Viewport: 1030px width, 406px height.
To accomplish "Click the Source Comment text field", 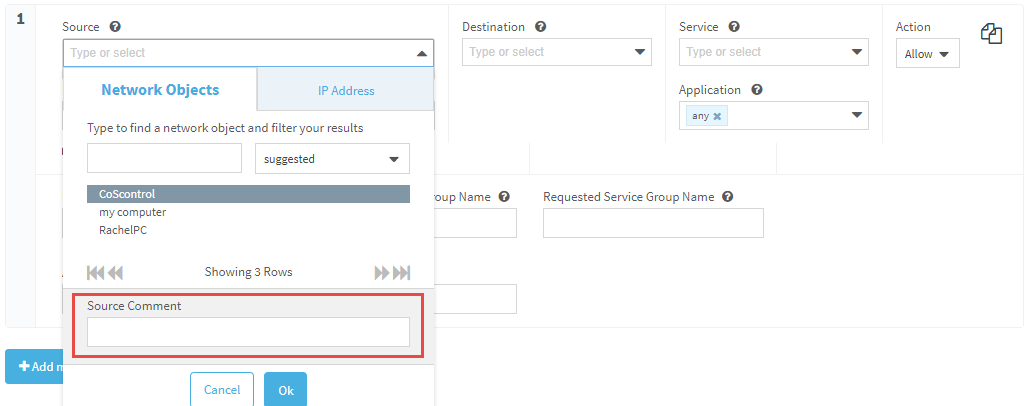I will 248,332.
